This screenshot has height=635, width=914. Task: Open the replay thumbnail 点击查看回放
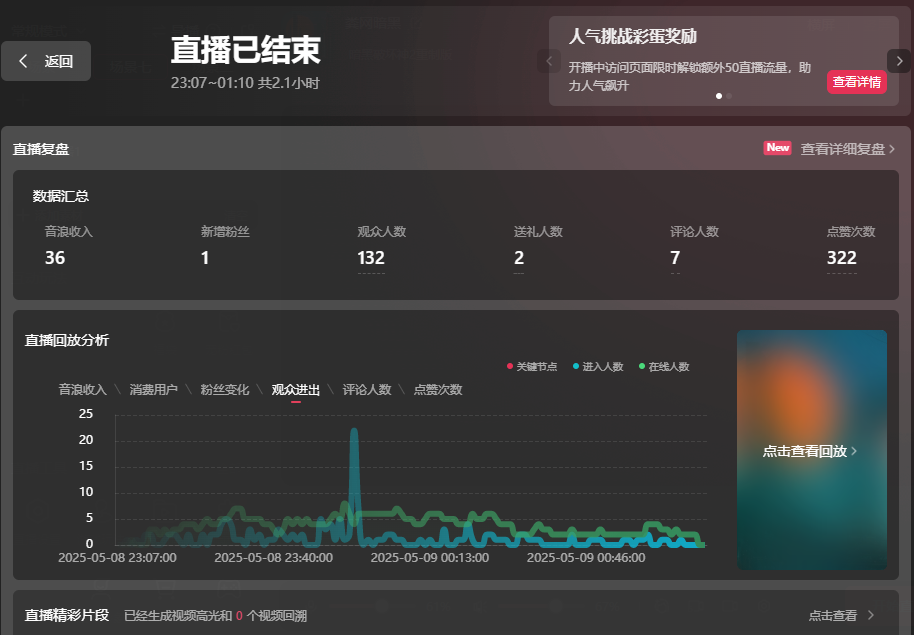click(811, 450)
